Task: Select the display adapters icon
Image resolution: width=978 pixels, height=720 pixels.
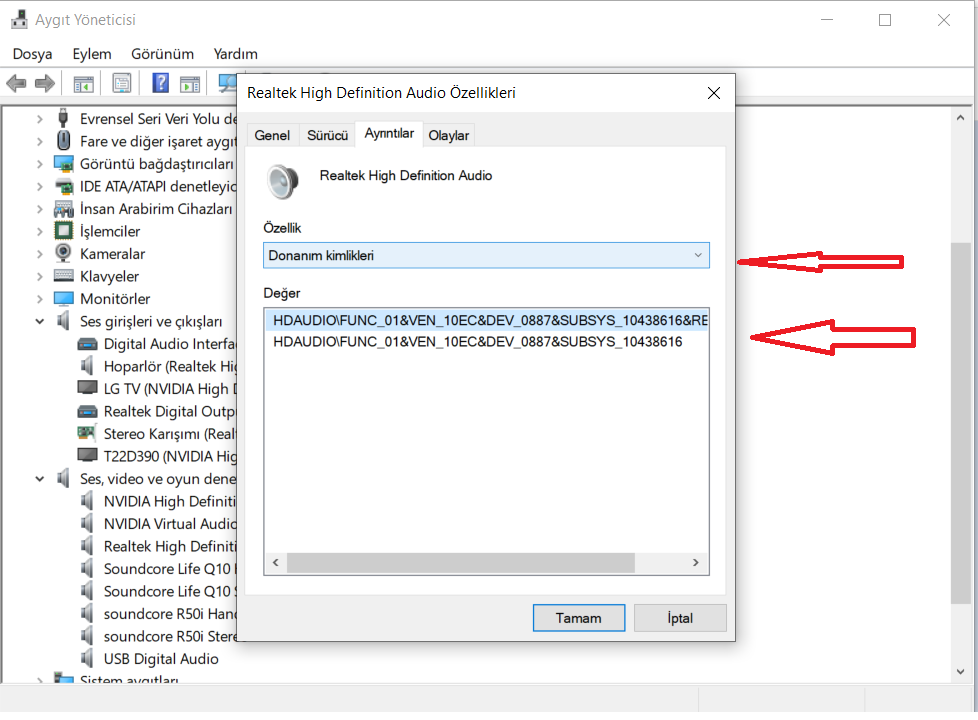Action: (x=64, y=164)
